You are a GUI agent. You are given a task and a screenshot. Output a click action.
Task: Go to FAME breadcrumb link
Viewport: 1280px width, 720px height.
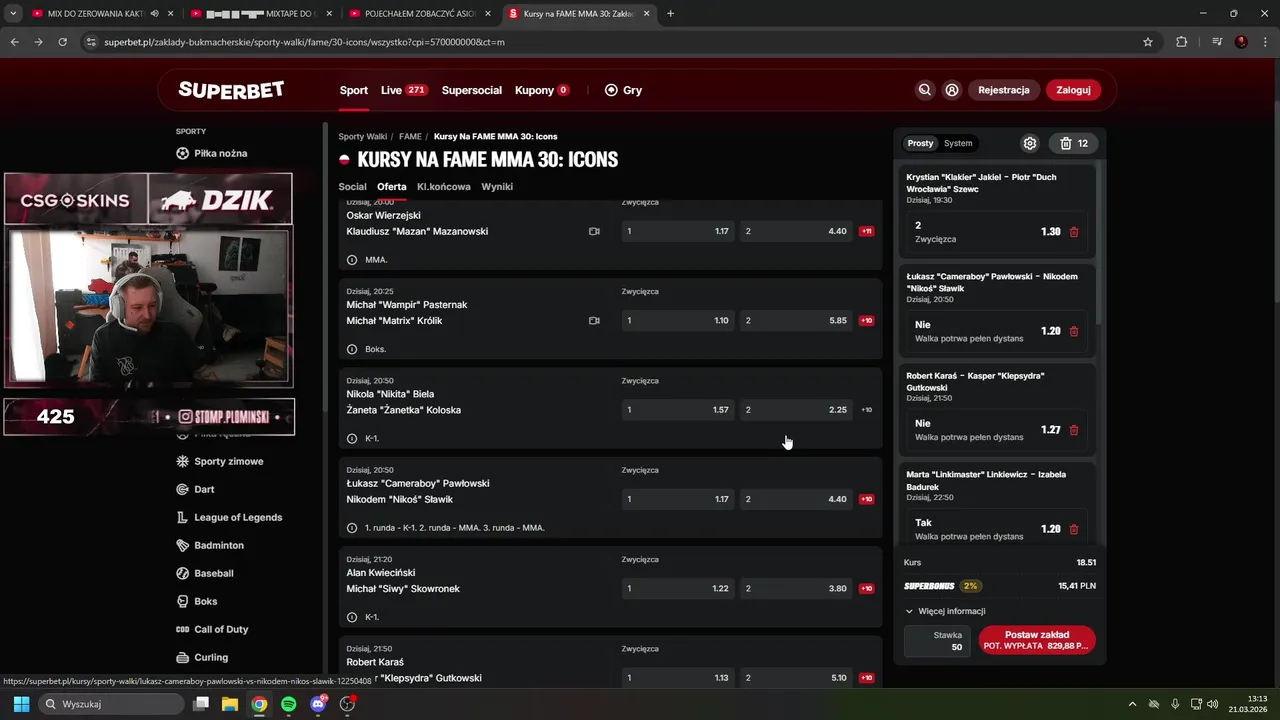[x=410, y=136]
